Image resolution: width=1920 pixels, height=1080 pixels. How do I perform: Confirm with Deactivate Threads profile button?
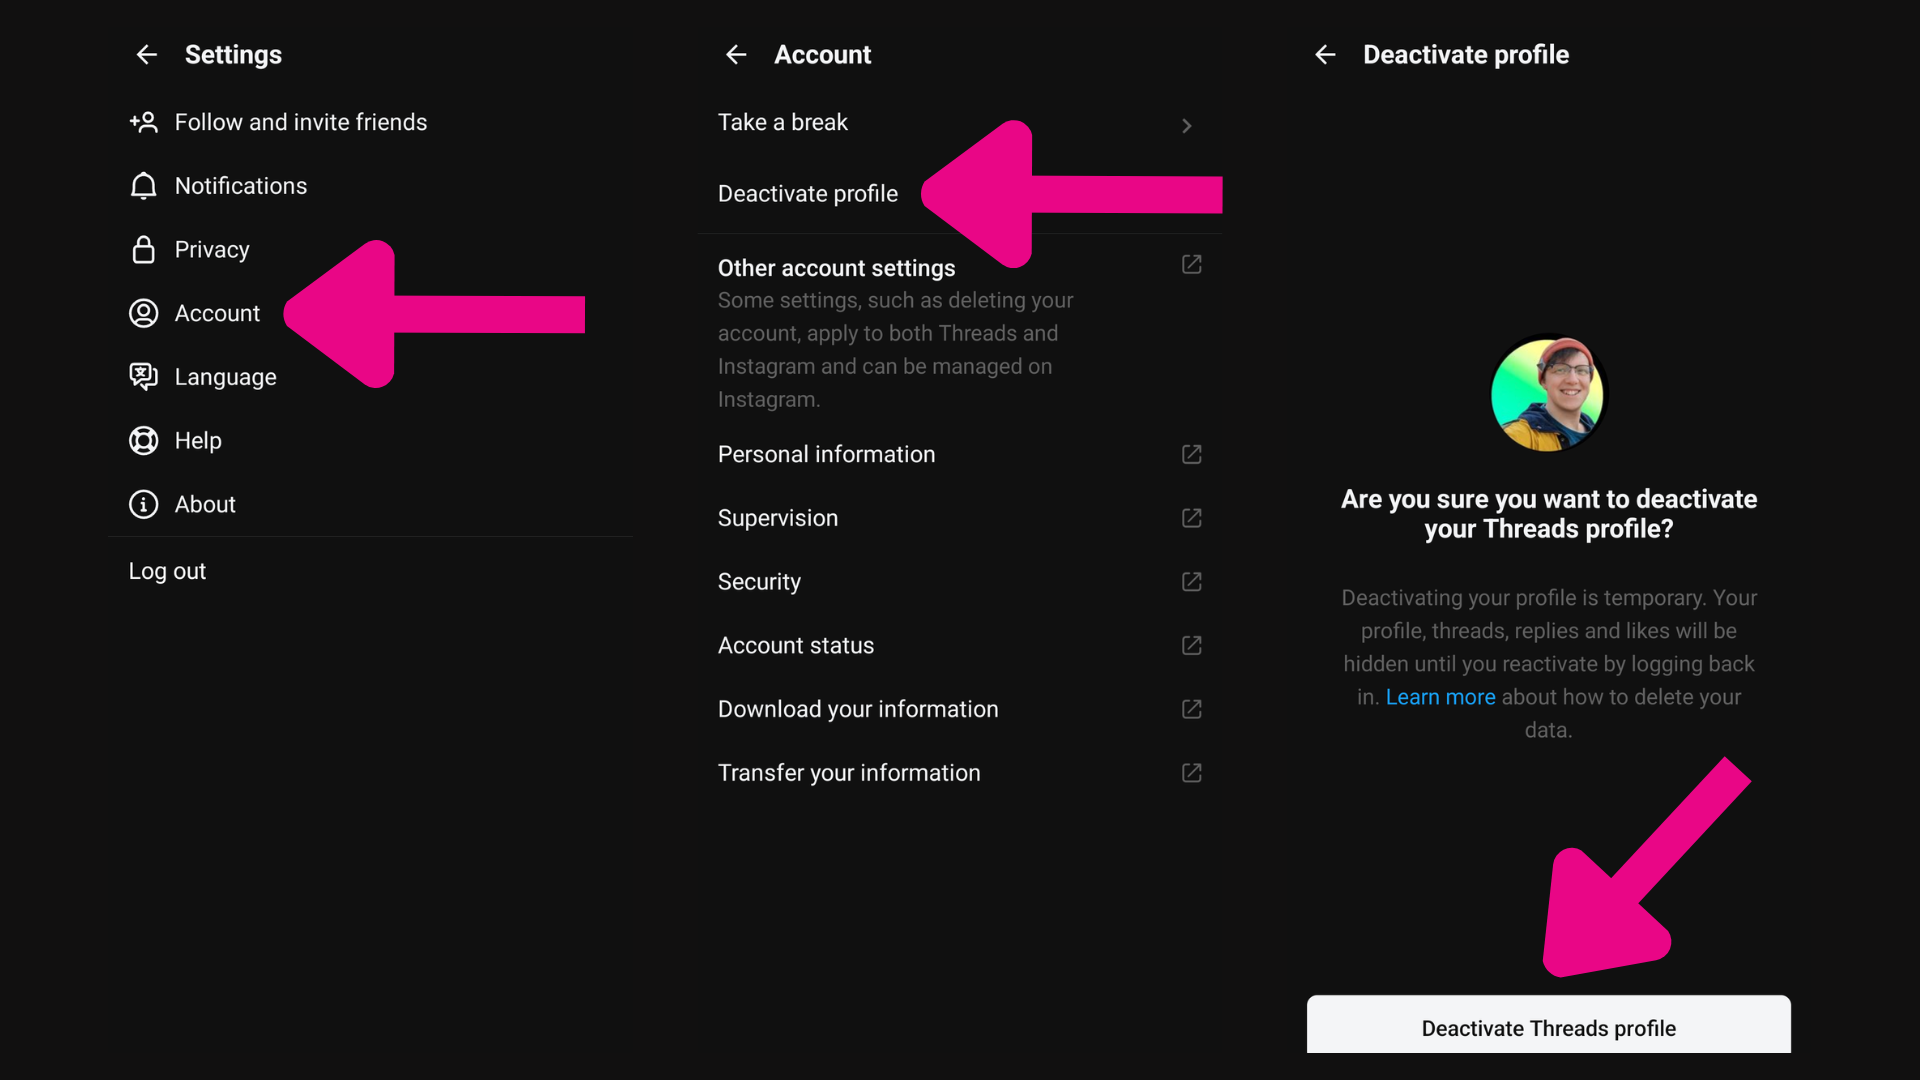click(x=1548, y=1024)
